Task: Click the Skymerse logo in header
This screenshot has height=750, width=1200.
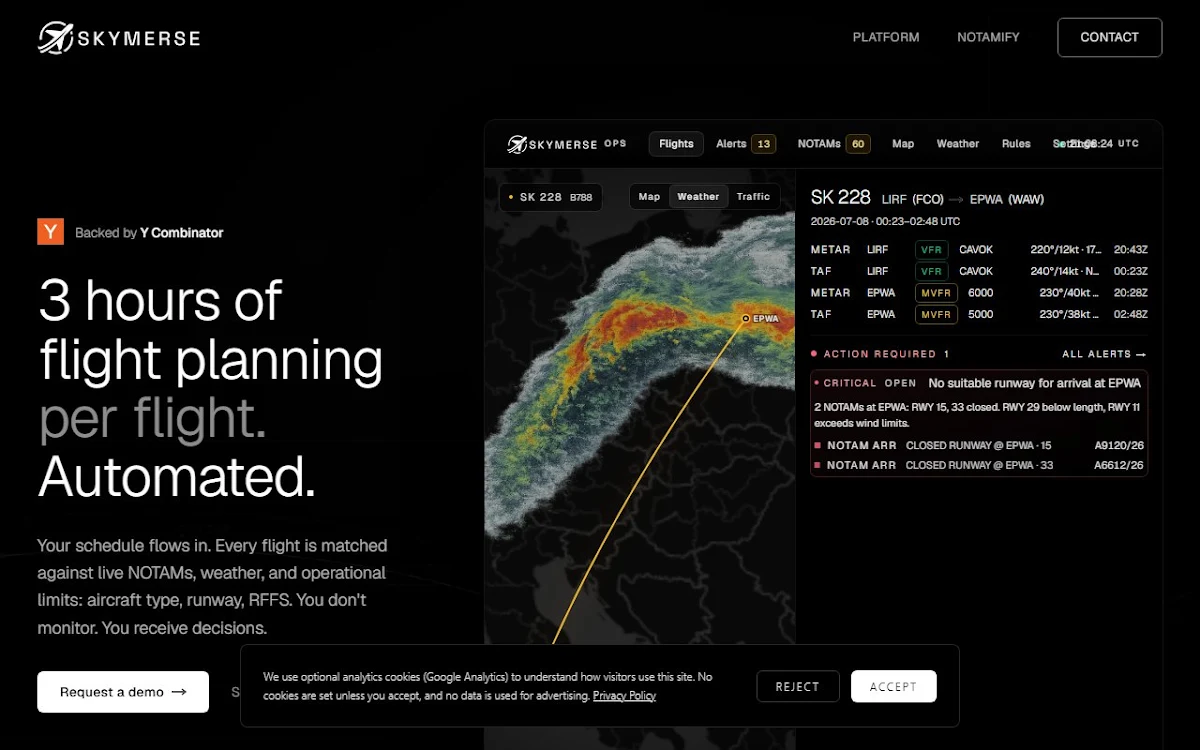Action: [x=119, y=38]
